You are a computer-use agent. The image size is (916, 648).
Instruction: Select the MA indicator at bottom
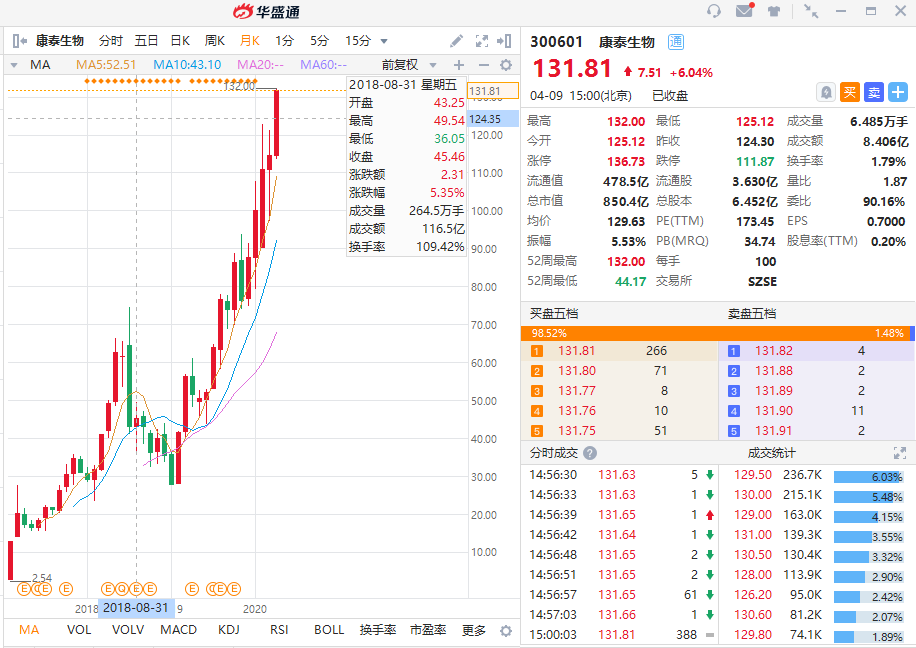click(29, 630)
